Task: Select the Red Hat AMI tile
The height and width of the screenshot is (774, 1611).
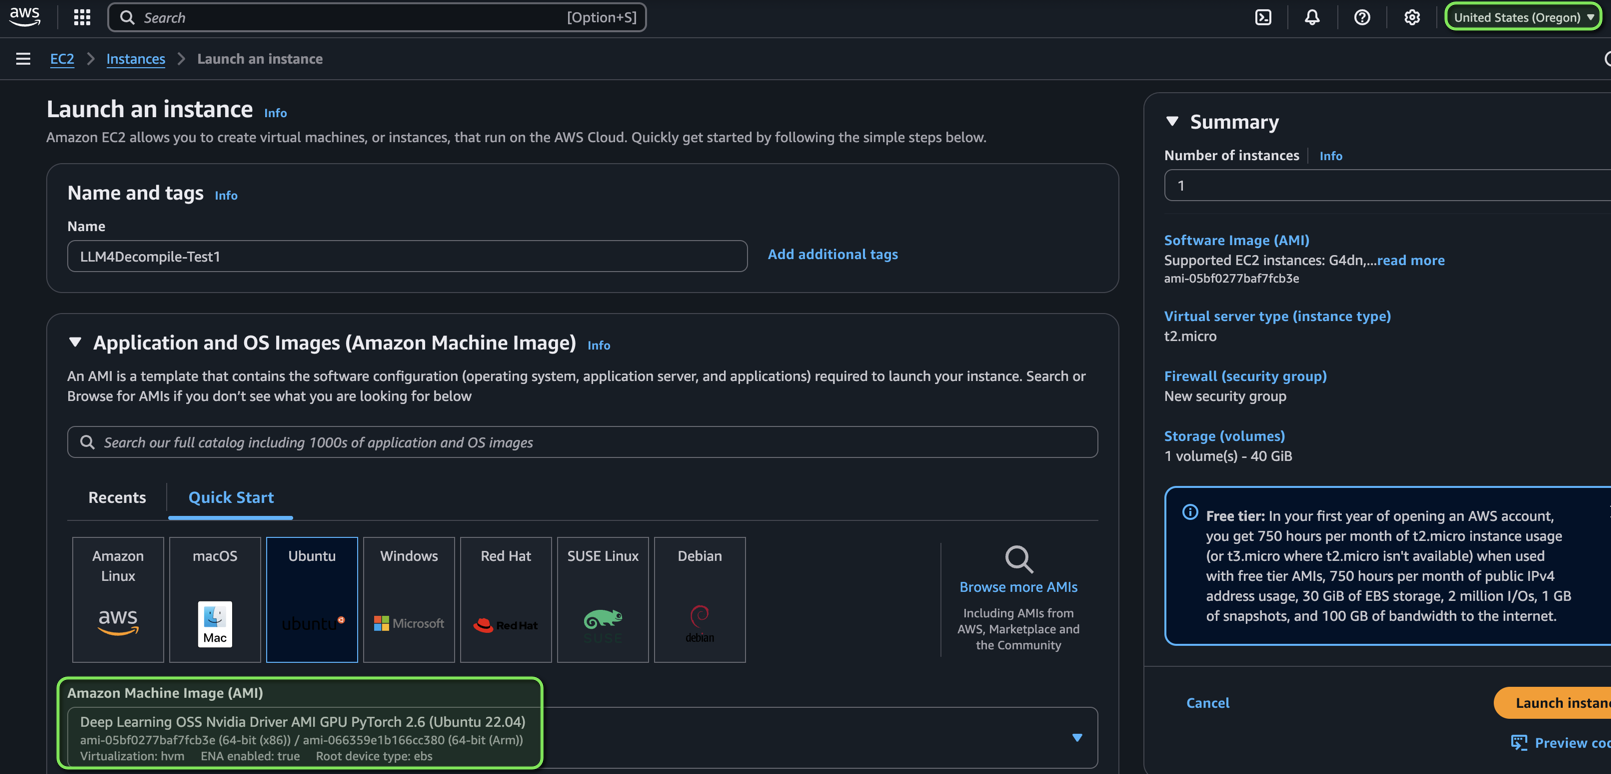Action: (506, 600)
